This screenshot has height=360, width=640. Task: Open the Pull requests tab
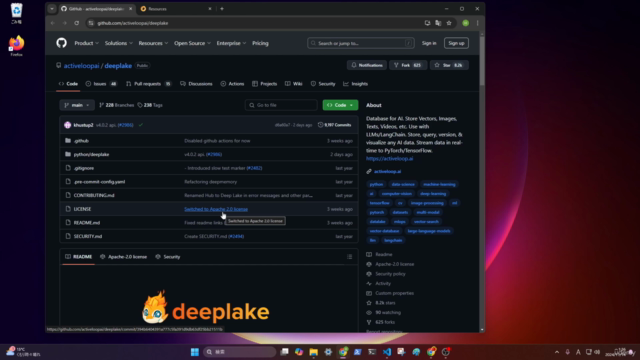pyautogui.click(x=149, y=84)
